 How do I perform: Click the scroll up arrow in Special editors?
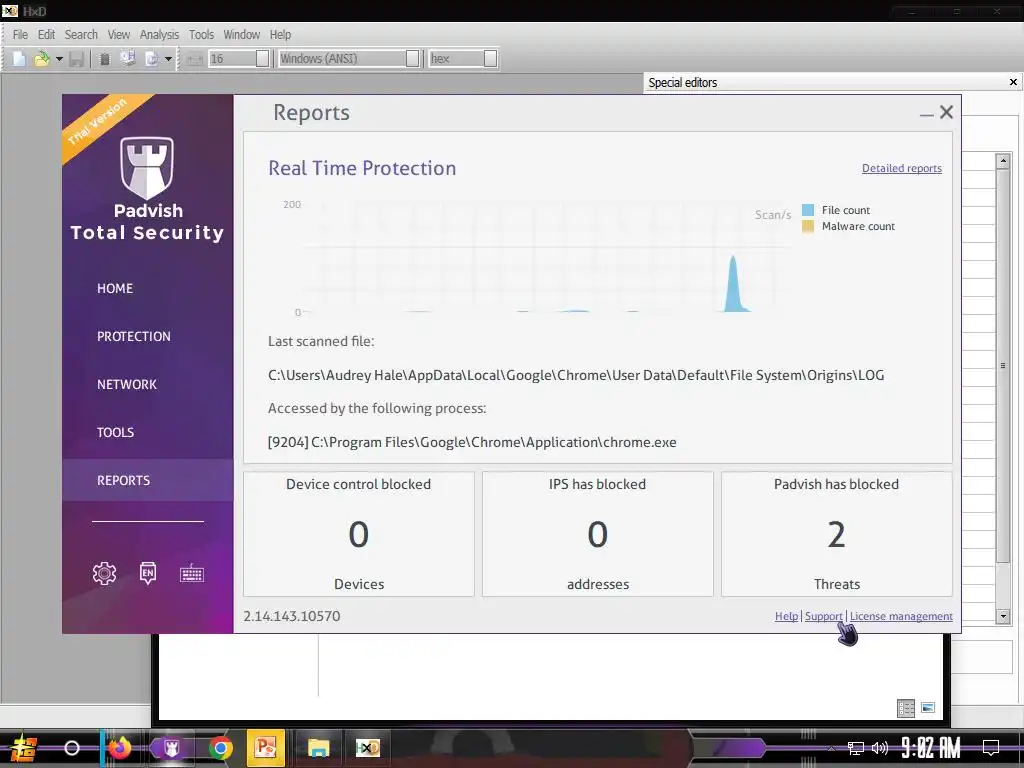click(1003, 161)
